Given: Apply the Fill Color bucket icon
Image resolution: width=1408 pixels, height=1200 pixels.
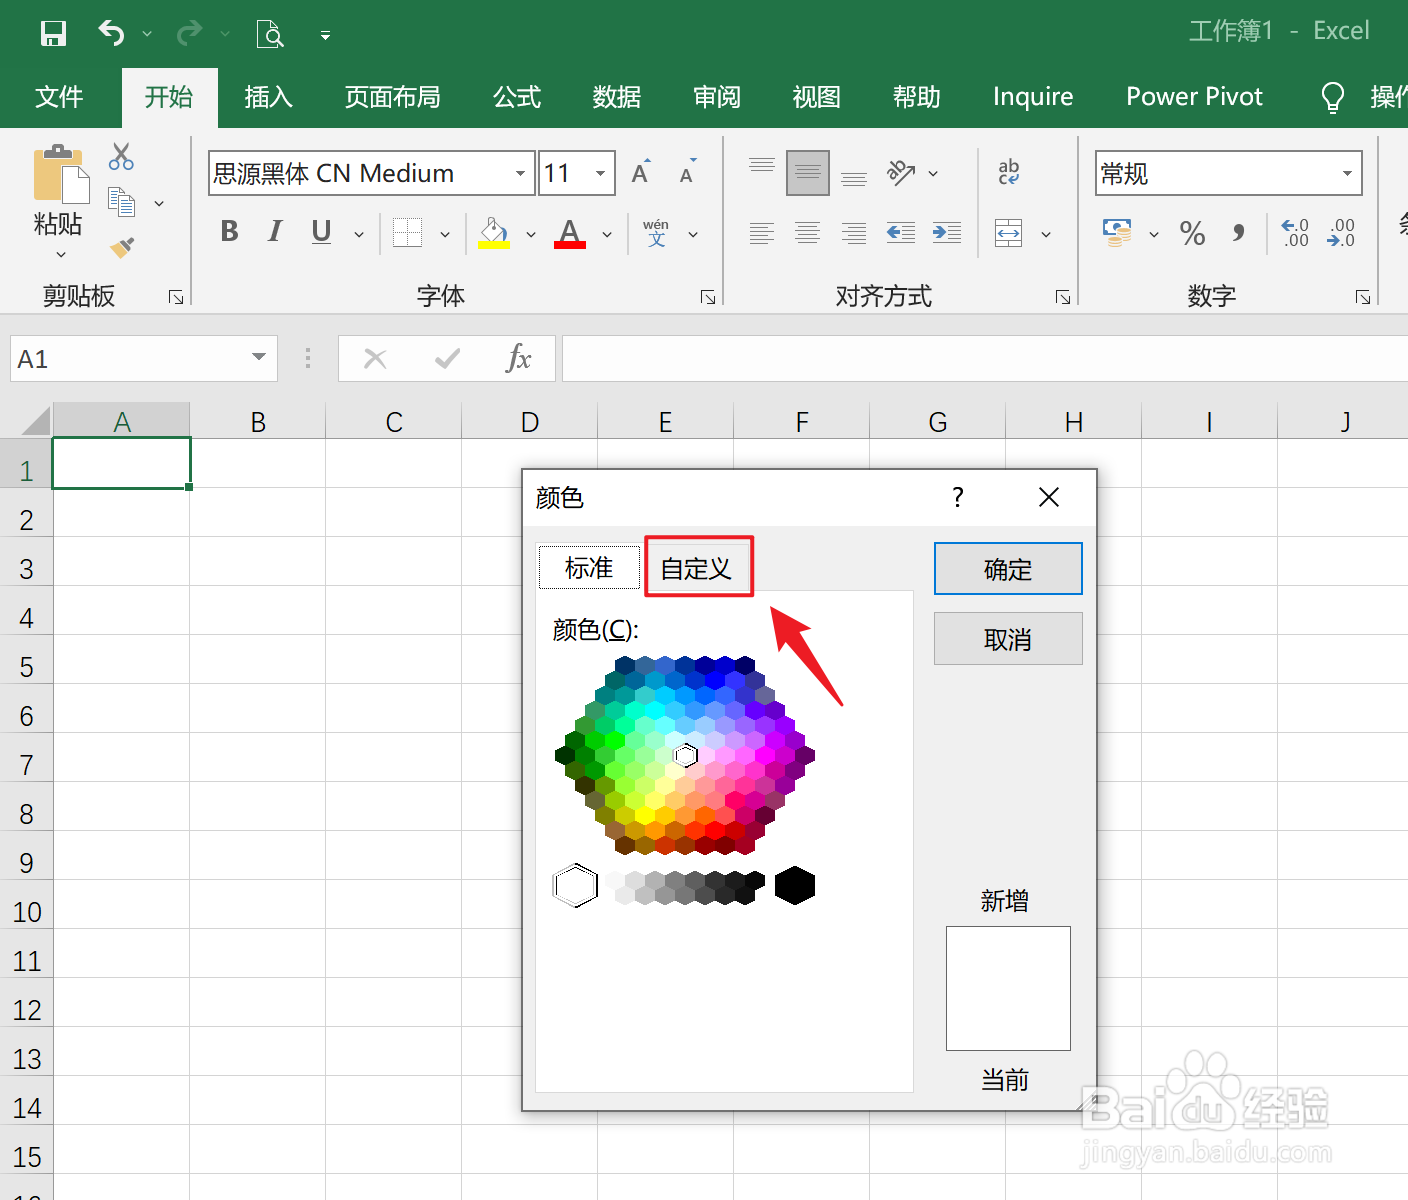Looking at the screenshot, I should pos(493,232).
